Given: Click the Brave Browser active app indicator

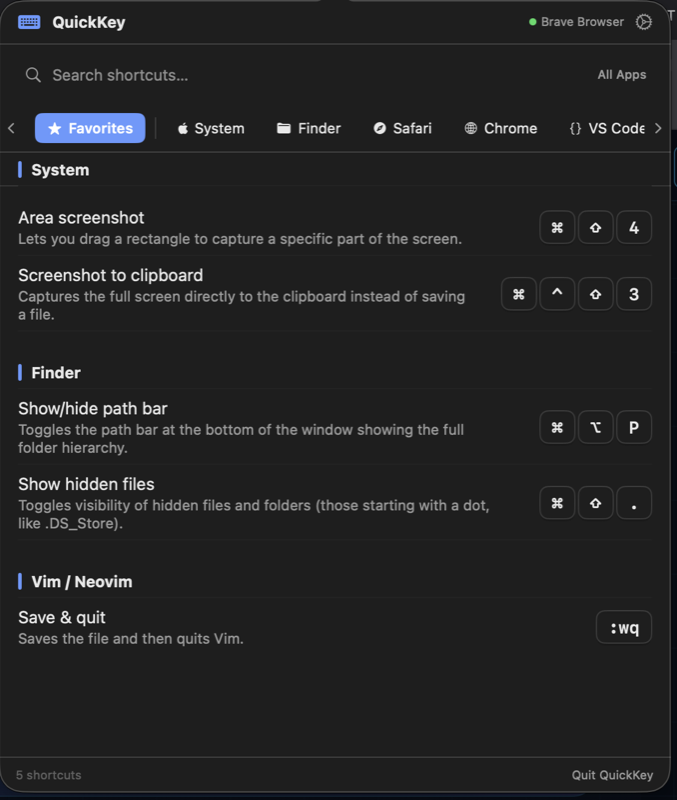Looking at the screenshot, I should 576,22.
